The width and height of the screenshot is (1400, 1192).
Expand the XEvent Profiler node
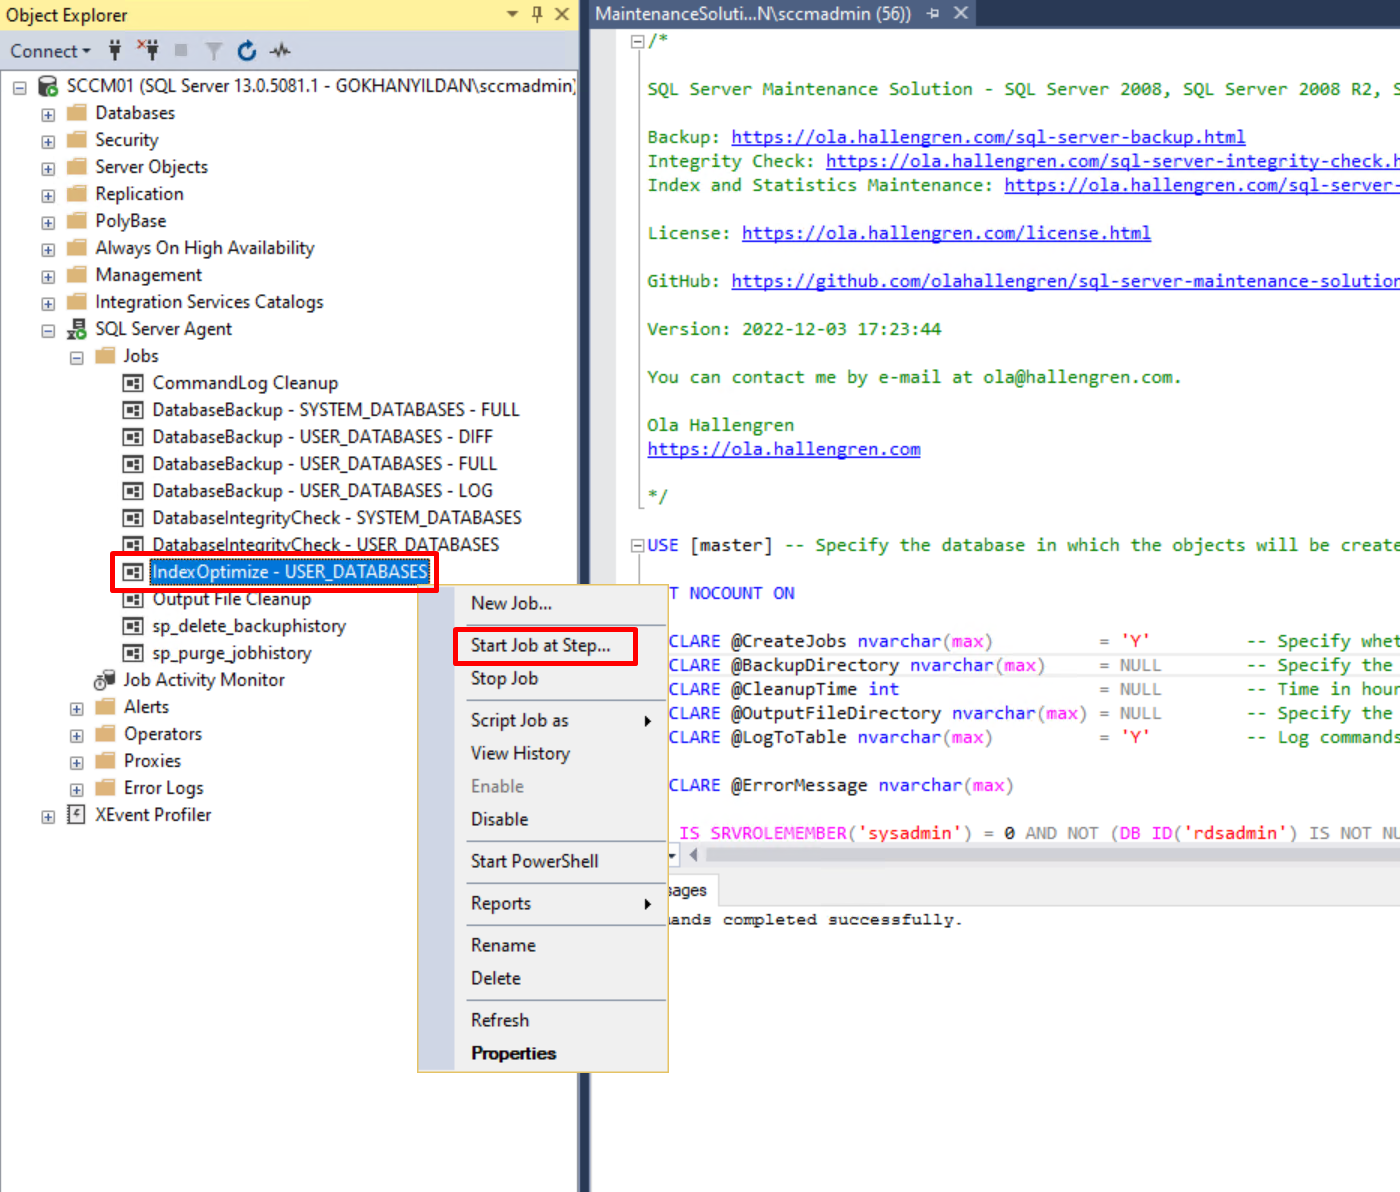pyautogui.click(x=48, y=816)
